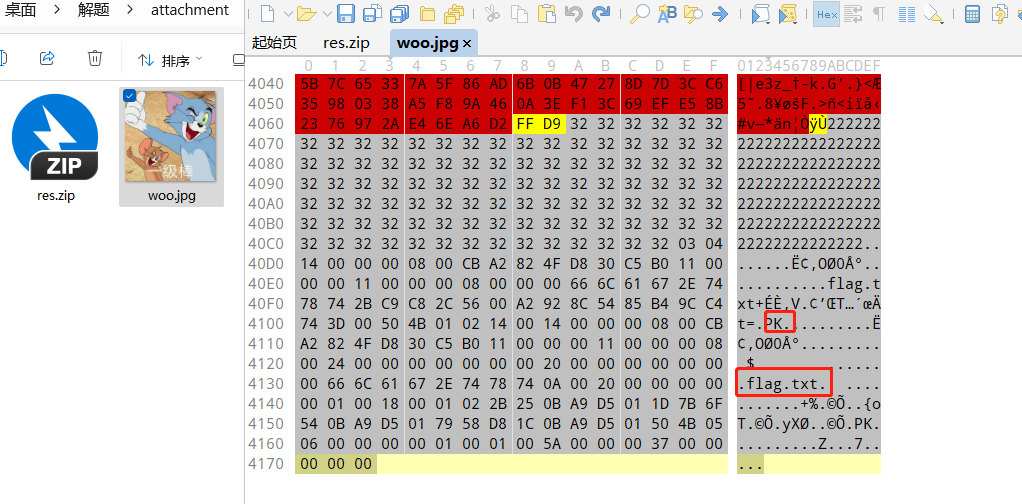Go to 解题 folder in breadcrumb
Image resolution: width=1022 pixels, height=504 pixels.
click(x=94, y=10)
